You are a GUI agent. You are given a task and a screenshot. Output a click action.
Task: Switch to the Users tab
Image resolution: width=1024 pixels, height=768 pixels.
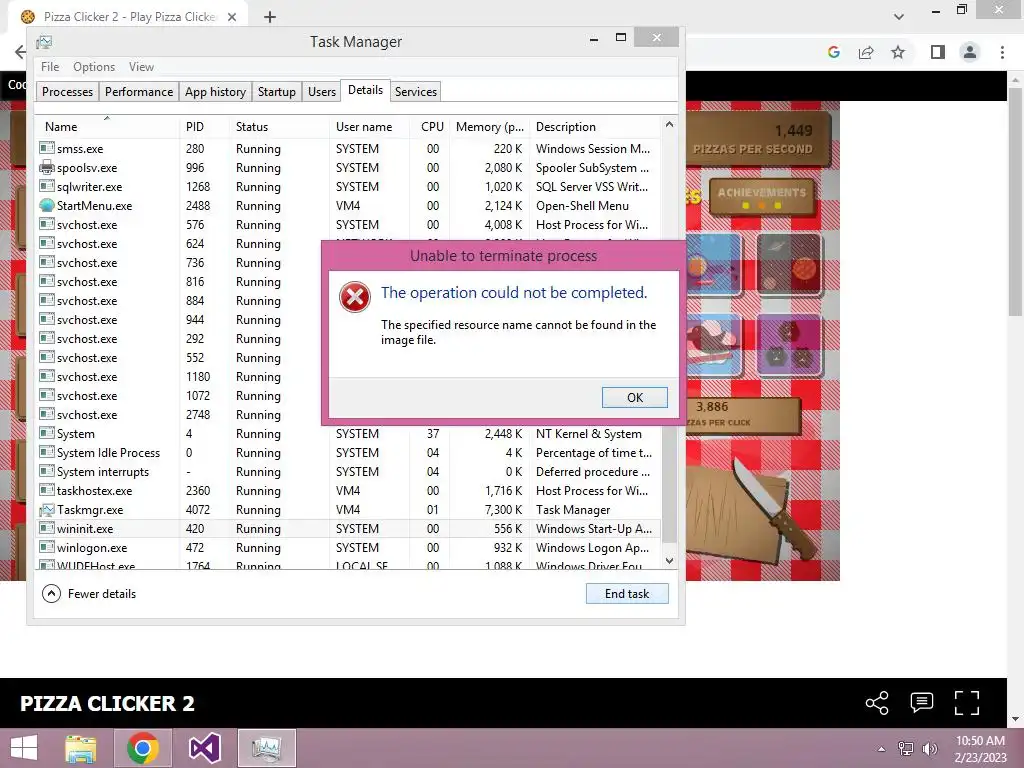point(321,91)
